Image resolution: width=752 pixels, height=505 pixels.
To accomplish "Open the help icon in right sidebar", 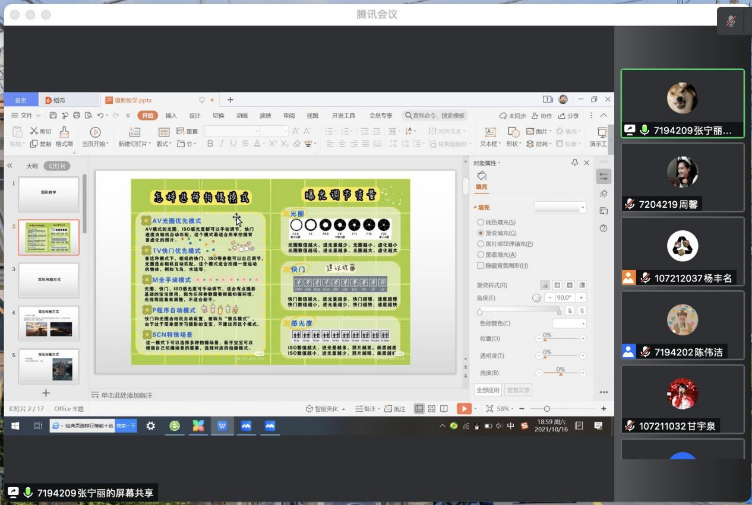I will coord(603,228).
